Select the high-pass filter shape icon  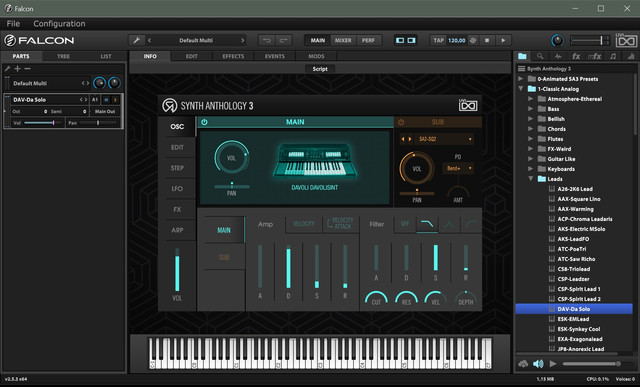[x=471, y=224]
